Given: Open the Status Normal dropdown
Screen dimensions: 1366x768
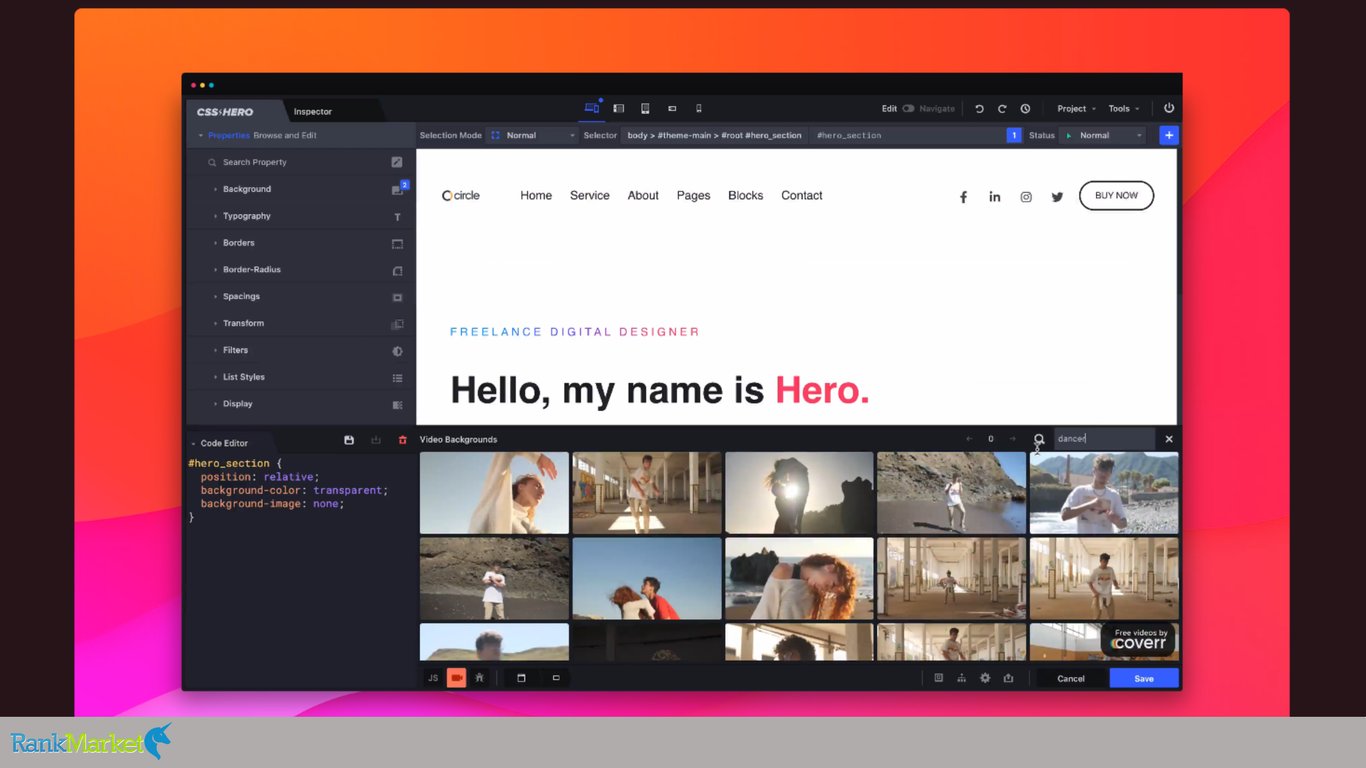Looking at the screenshot, I should [x=1101, y=135].
